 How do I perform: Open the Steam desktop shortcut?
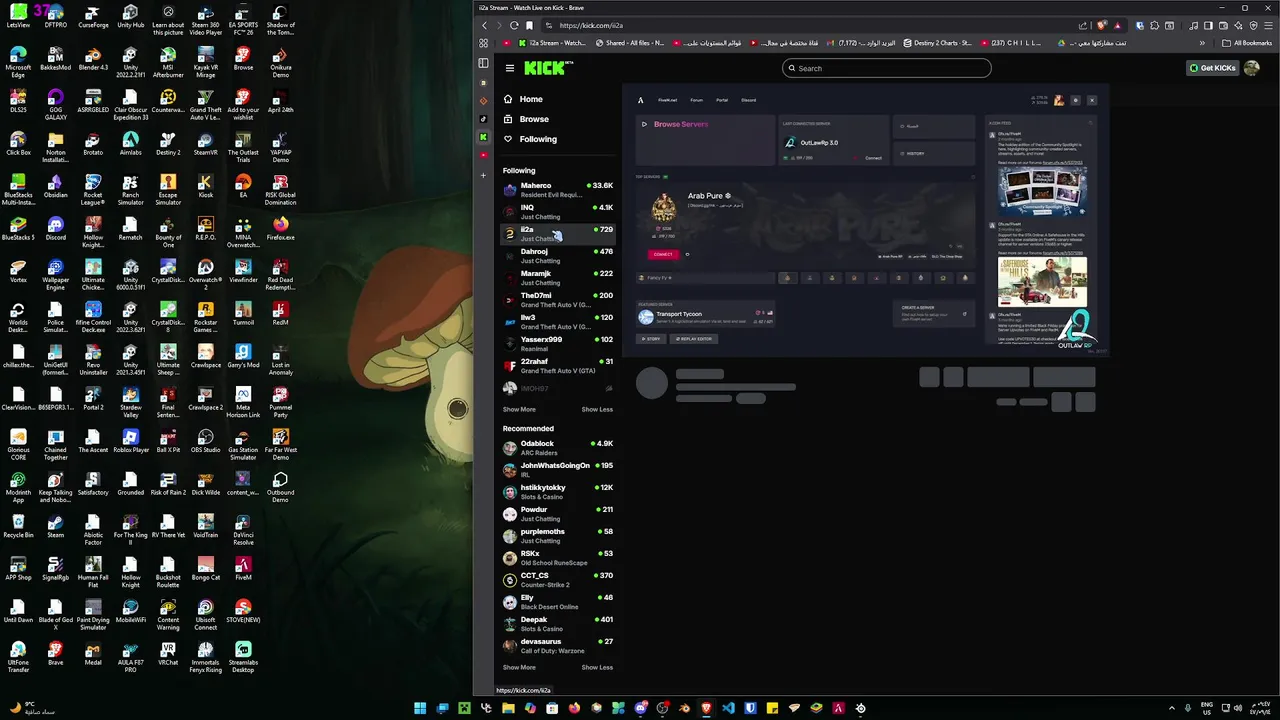[x=55, y=525]
